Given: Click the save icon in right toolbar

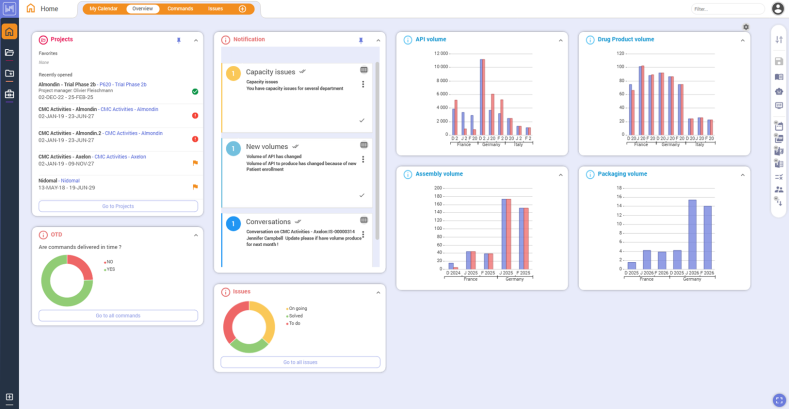Looking at the screenshot, I should (x=779, y=61).
